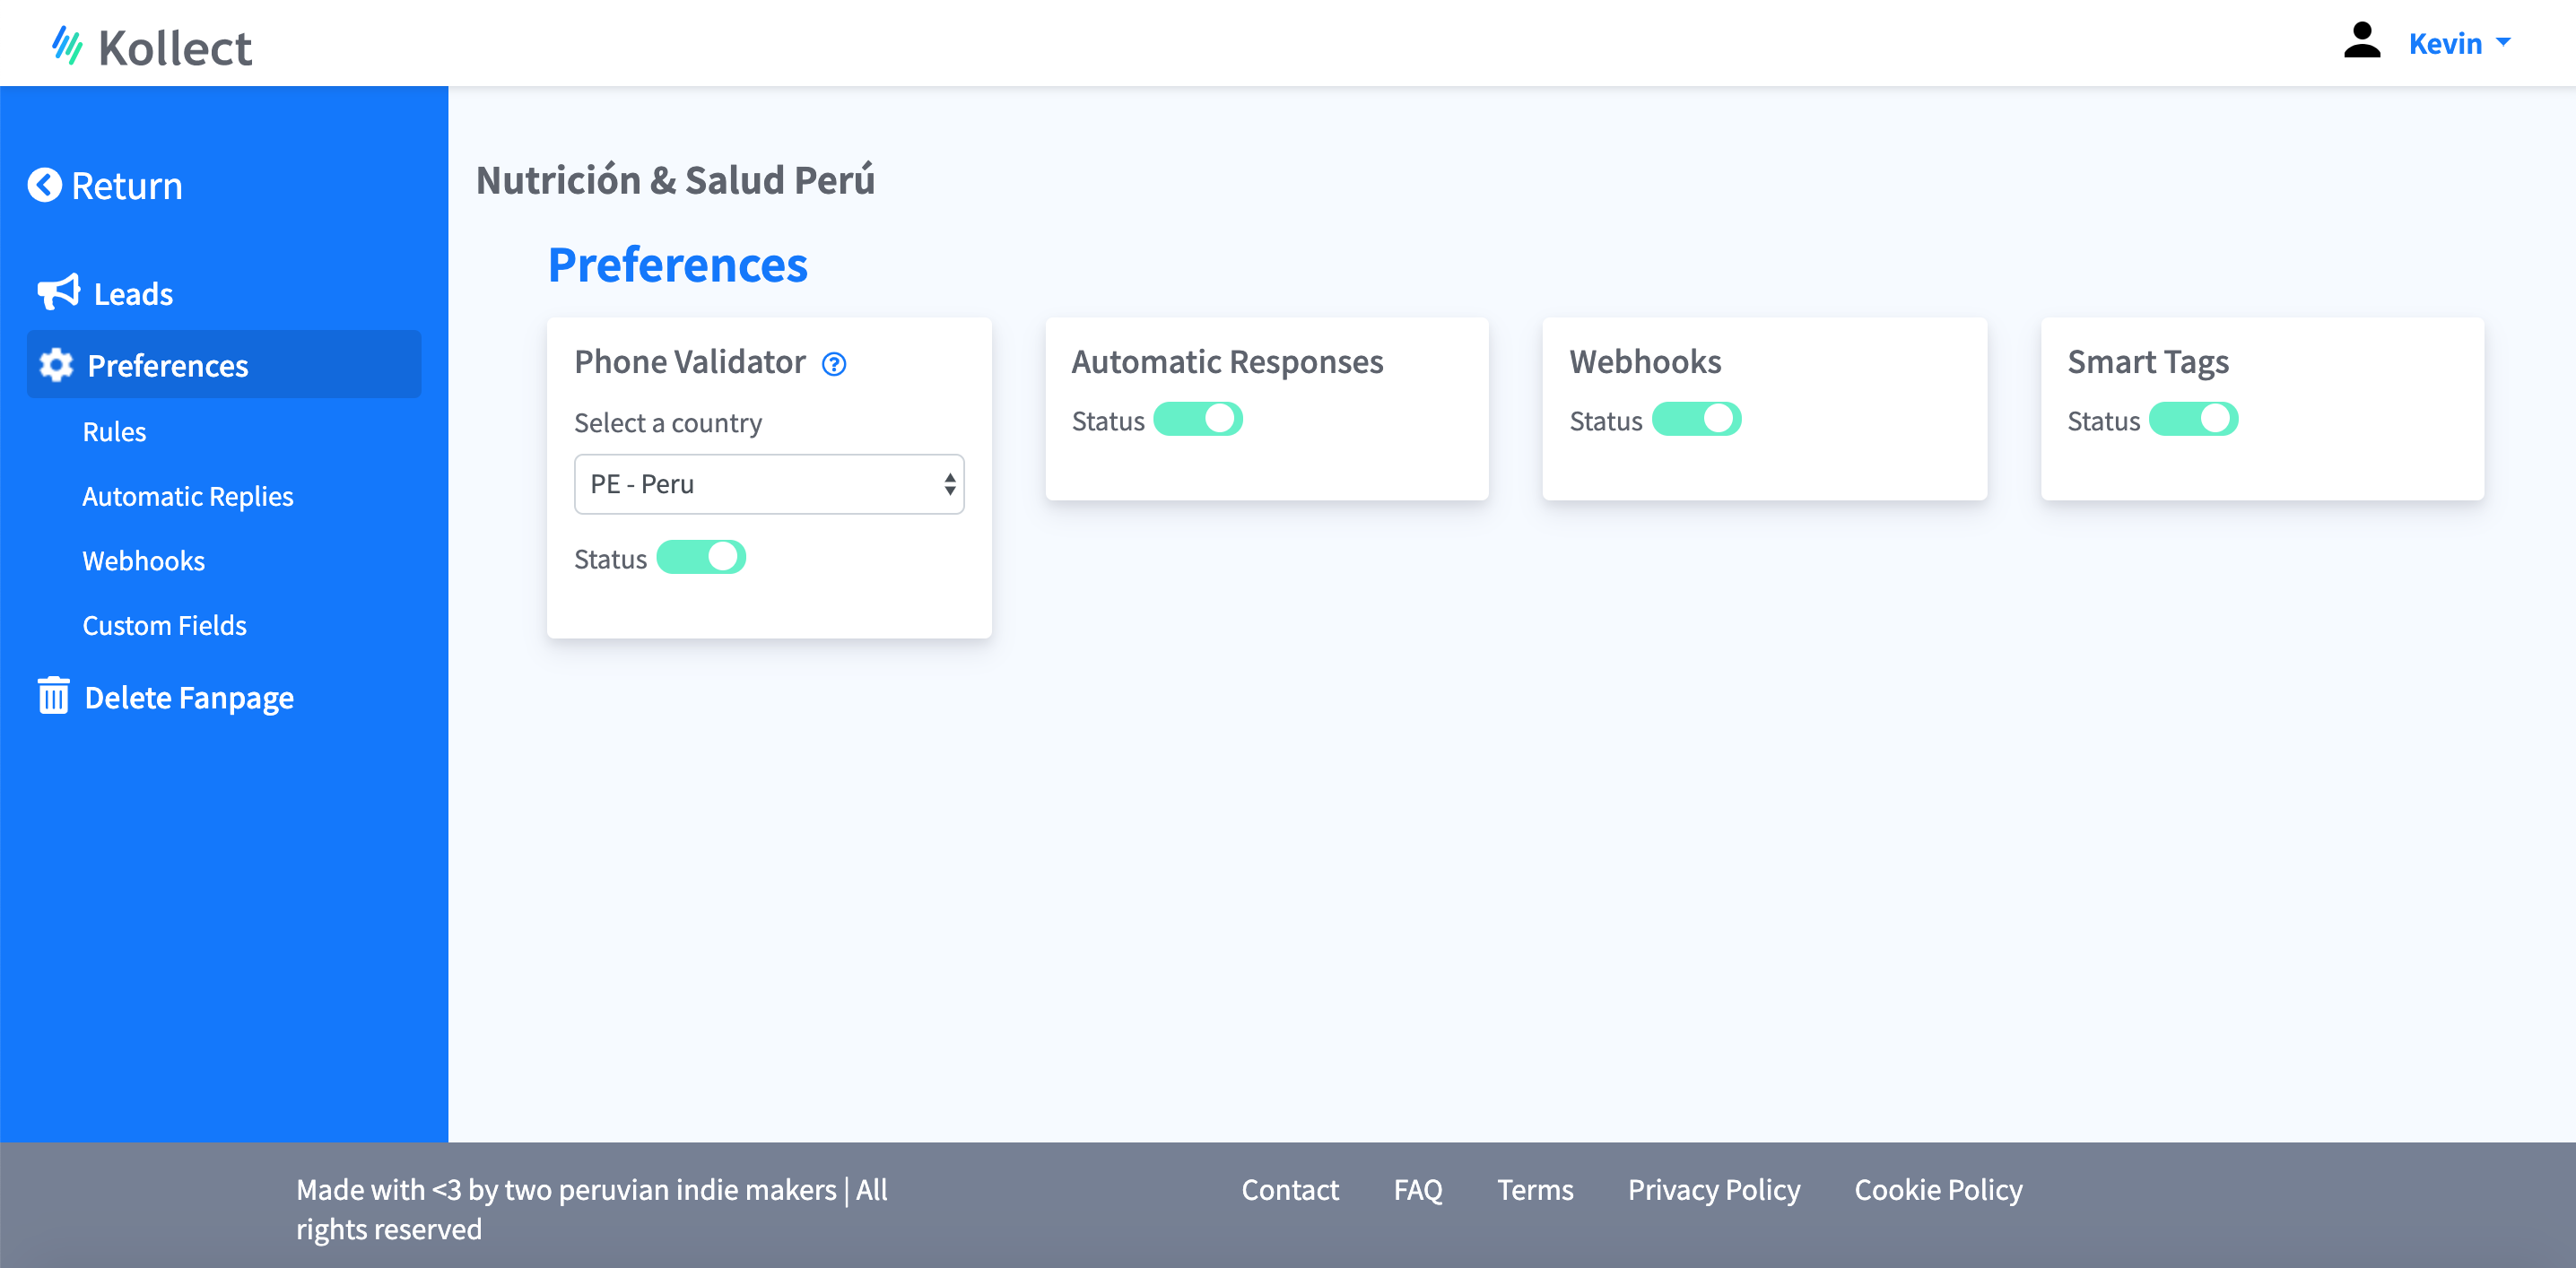The image size is (2576, 1268).
Task: Click the FAQ footer link
Action: pyautogui.click(x=1417, y=1189)
